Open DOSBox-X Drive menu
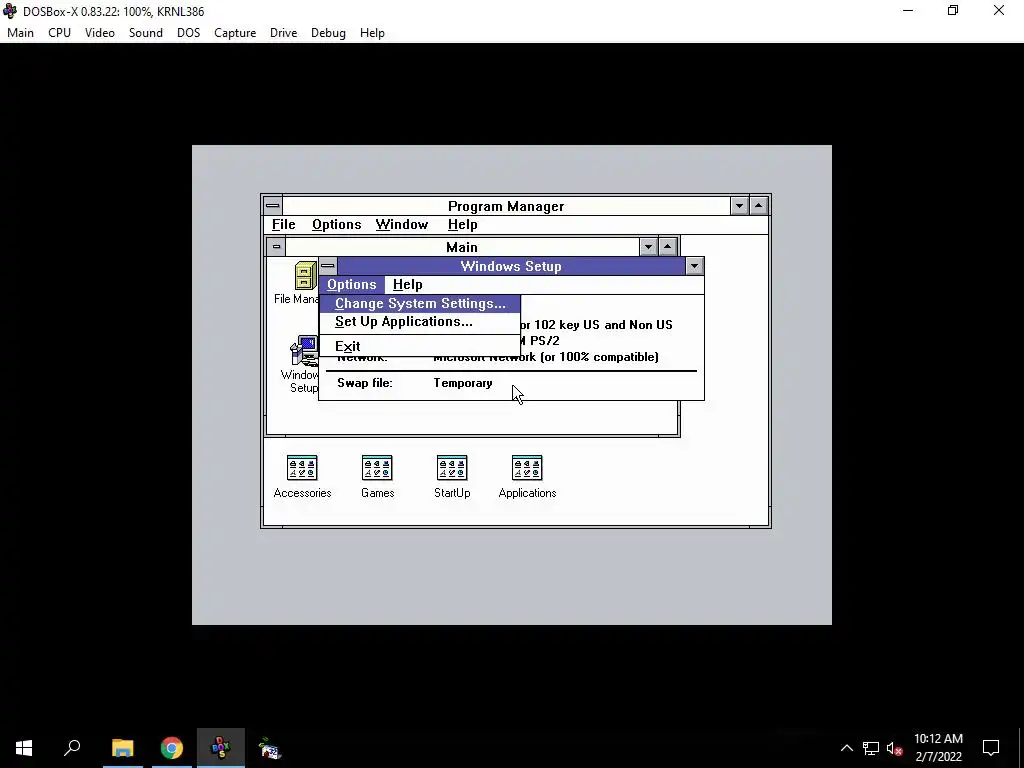Viewport: 1024px width, 768px height. [x=283, y=33]
